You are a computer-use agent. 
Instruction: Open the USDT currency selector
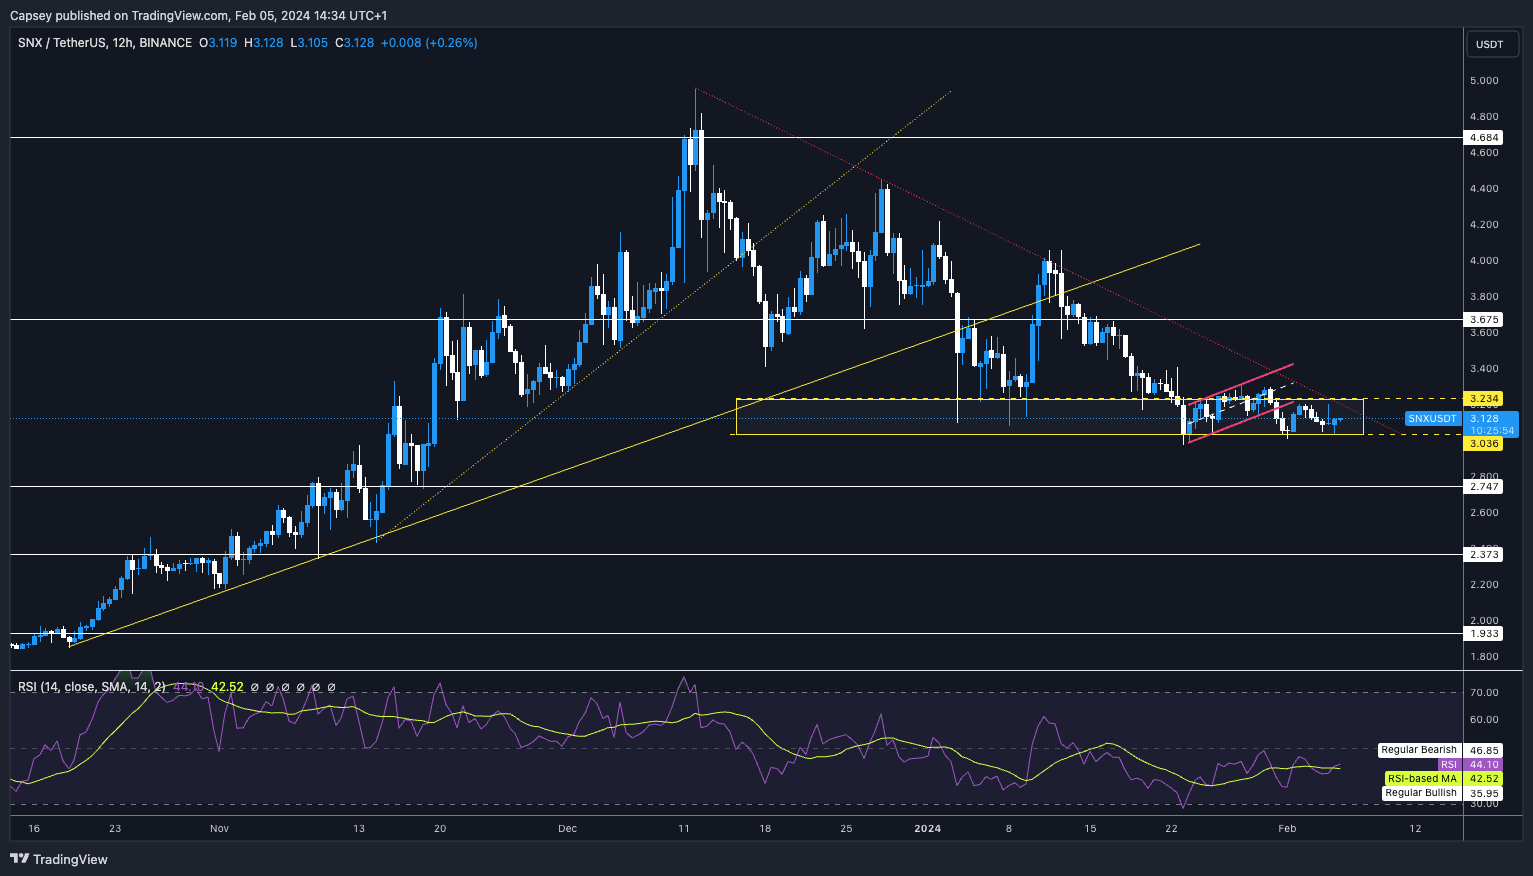point(1490,44)
